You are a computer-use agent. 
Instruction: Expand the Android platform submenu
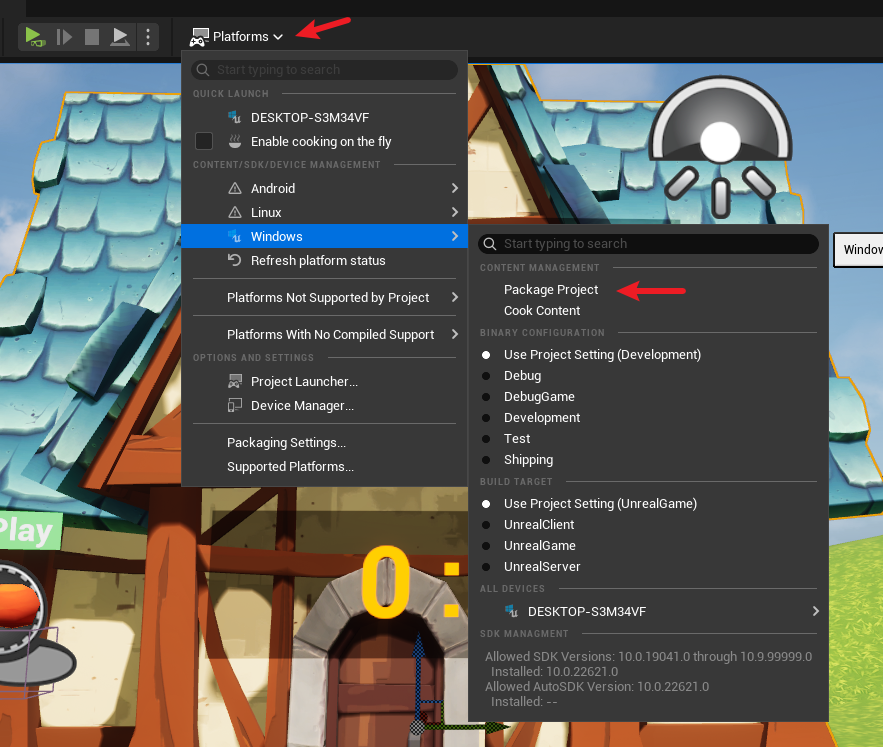(x=324, y=188)
